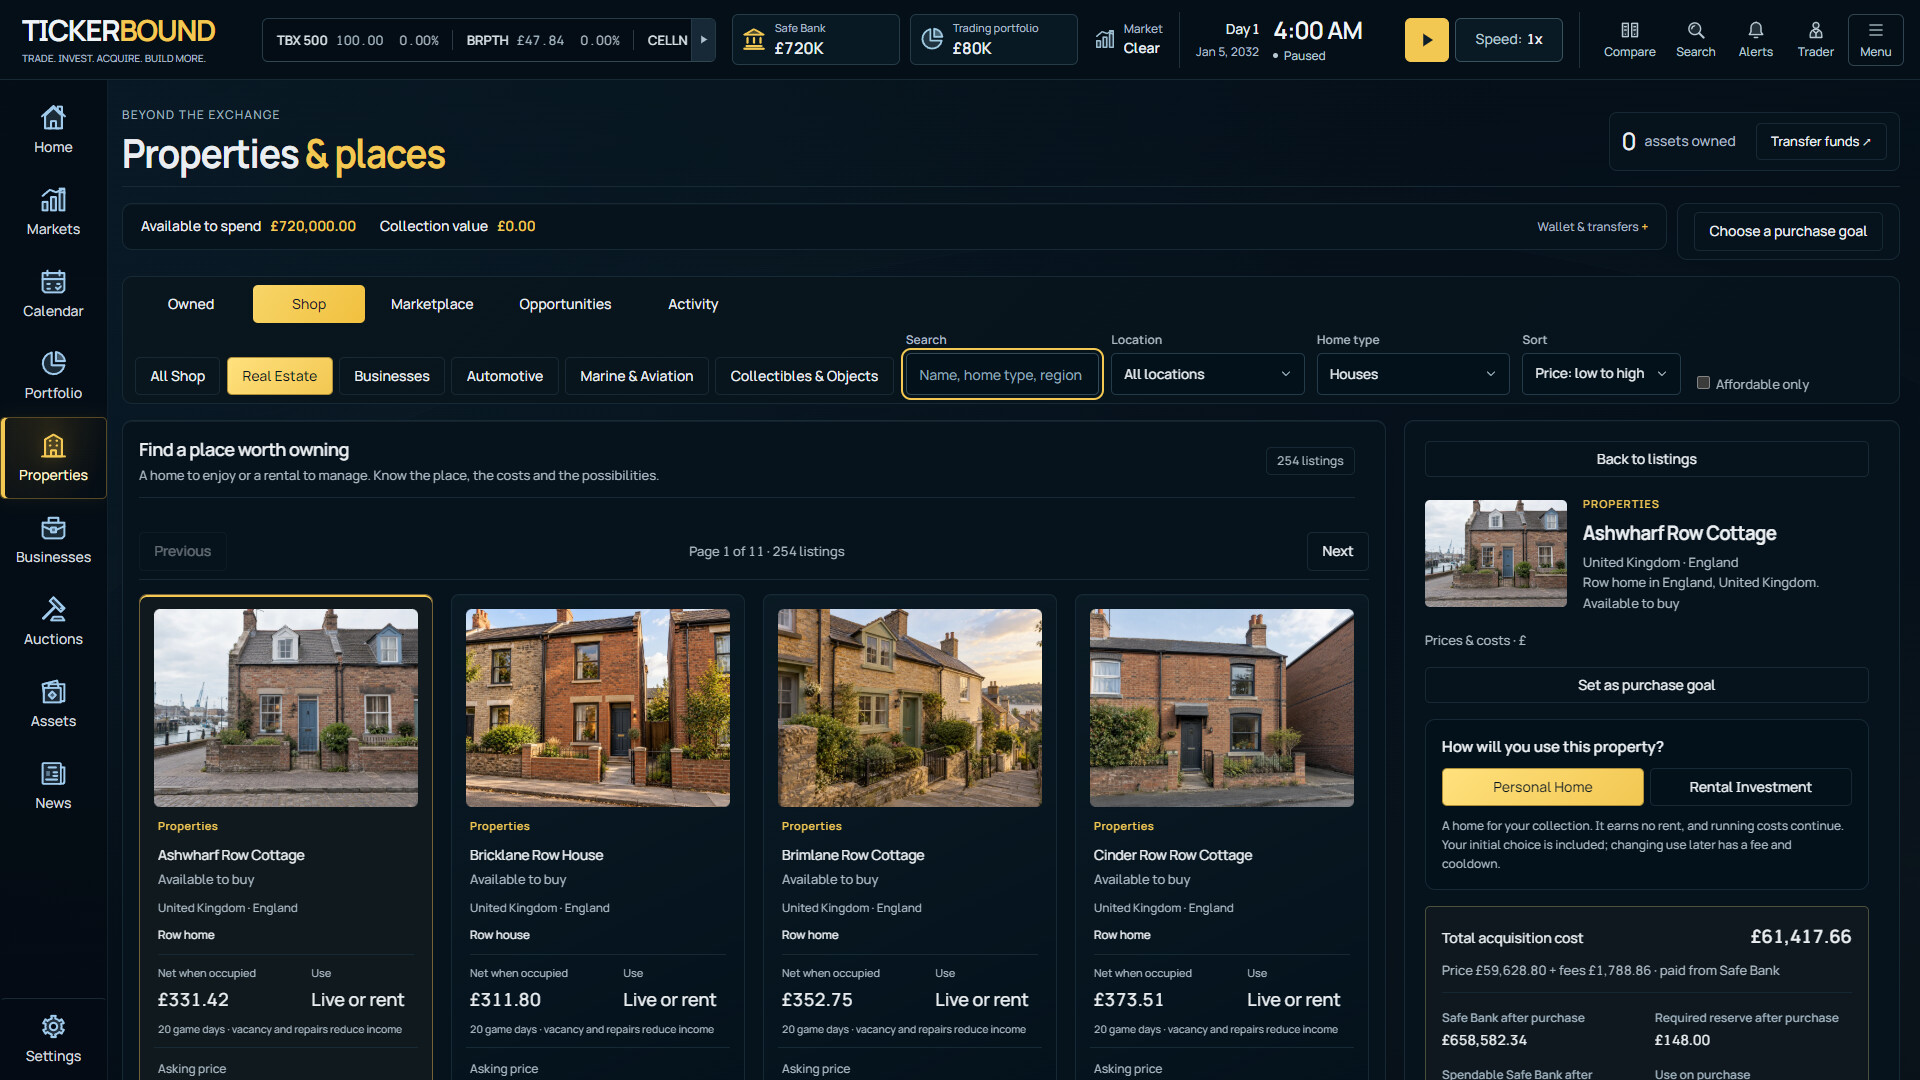Screen dimensions: 1920x1080
Task: Focus the Name, home type, region search field
Action: 1002,375
